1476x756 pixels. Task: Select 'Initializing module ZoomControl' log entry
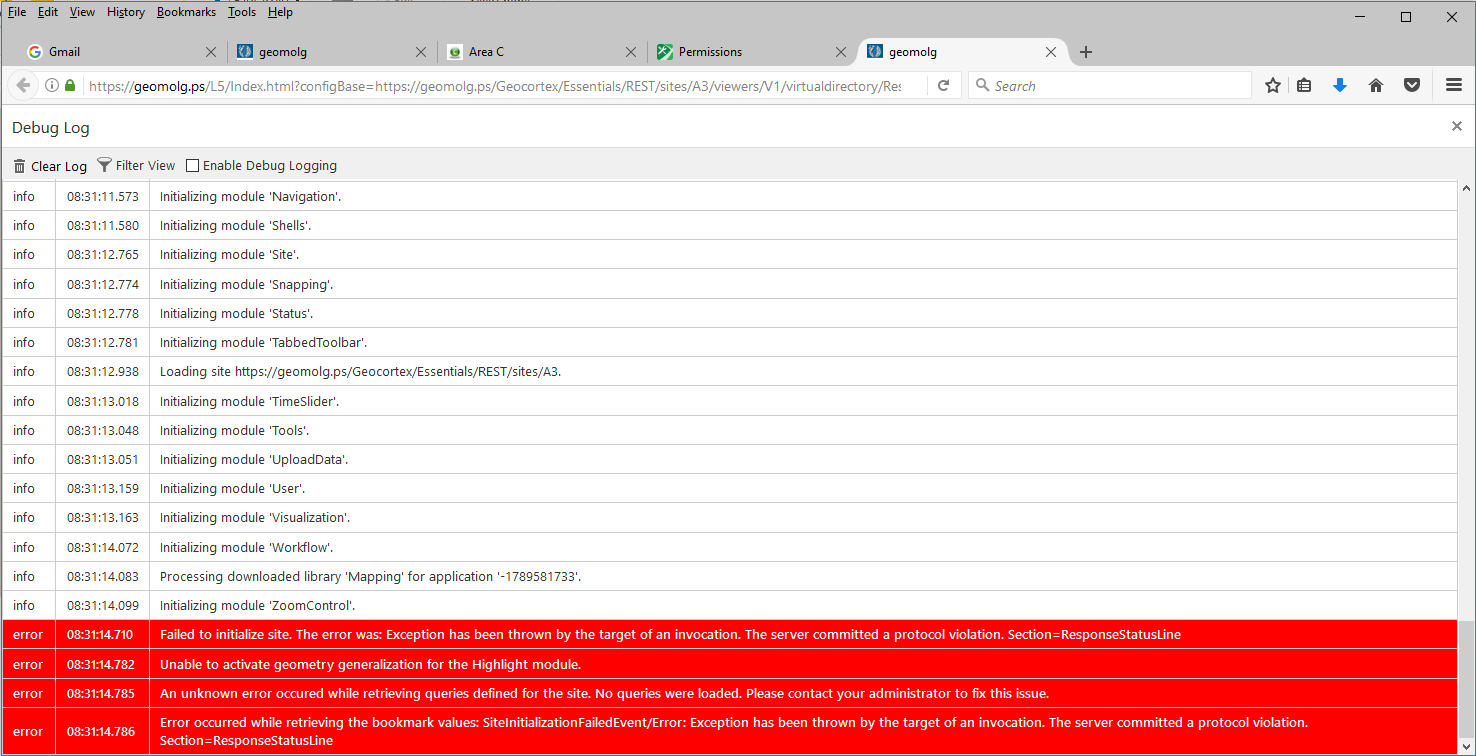[x=730, y=605]
